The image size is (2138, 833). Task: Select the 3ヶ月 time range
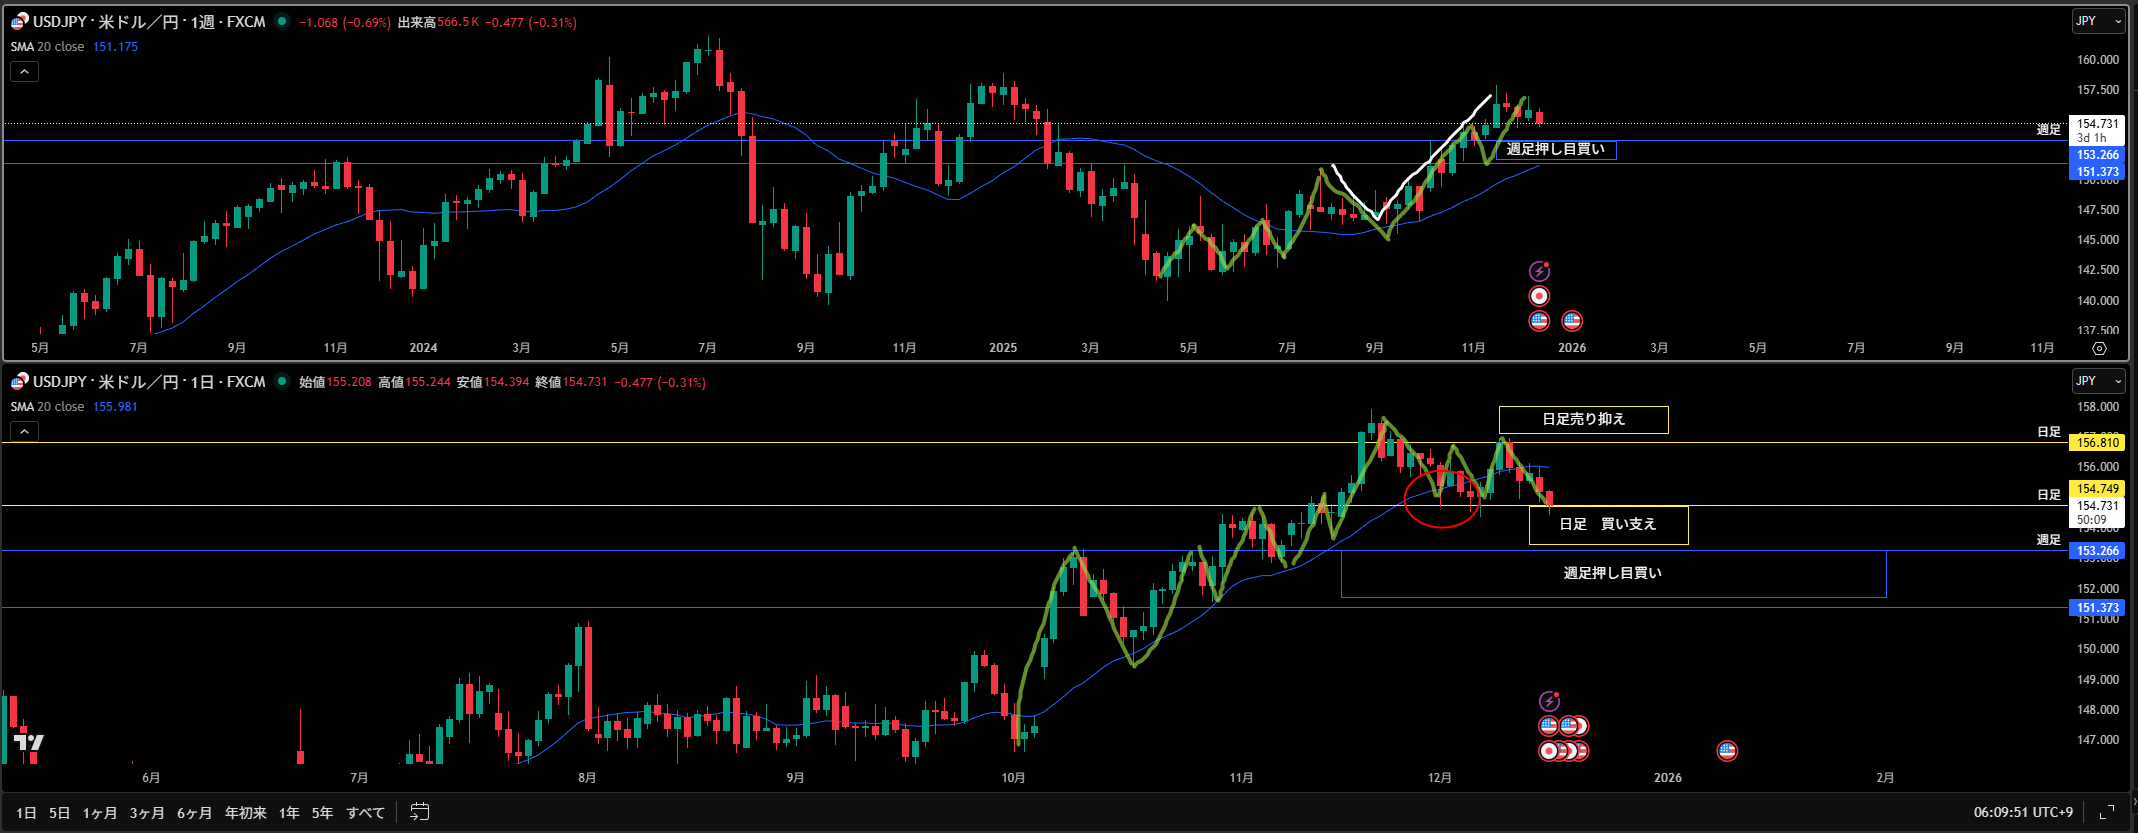[147, 813]
